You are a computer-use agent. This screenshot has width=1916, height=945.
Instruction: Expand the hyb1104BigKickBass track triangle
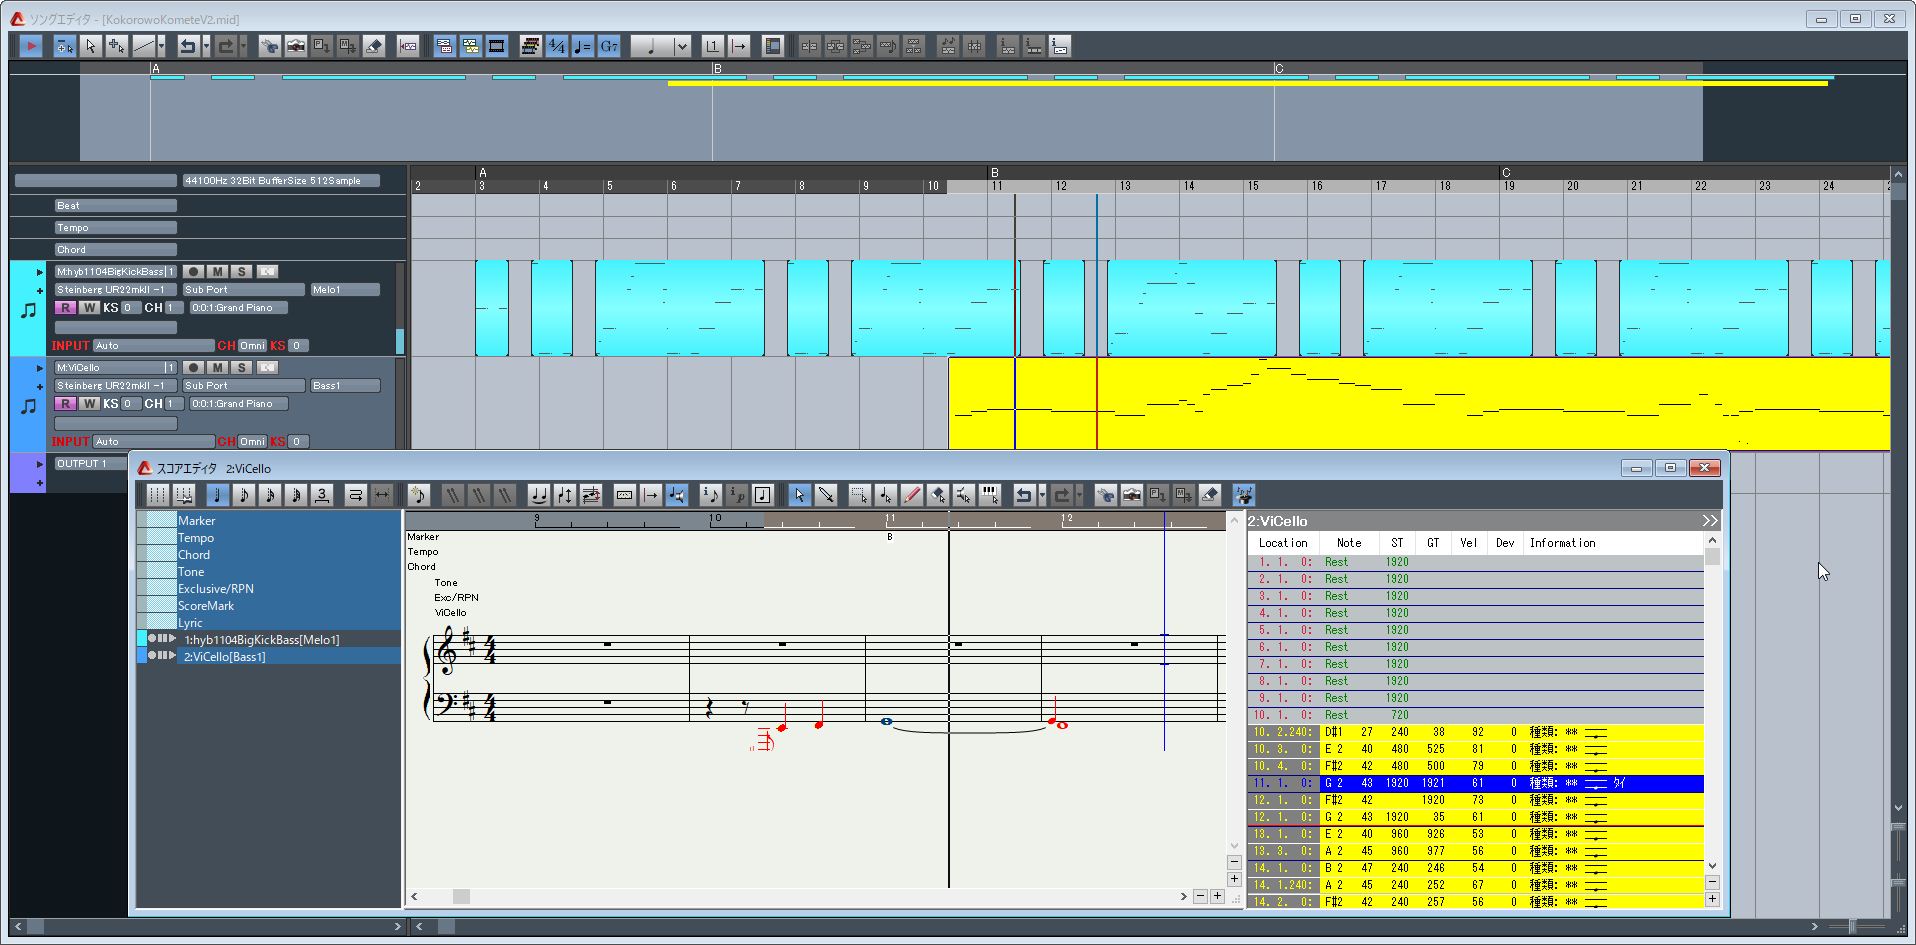click(40, 272)
